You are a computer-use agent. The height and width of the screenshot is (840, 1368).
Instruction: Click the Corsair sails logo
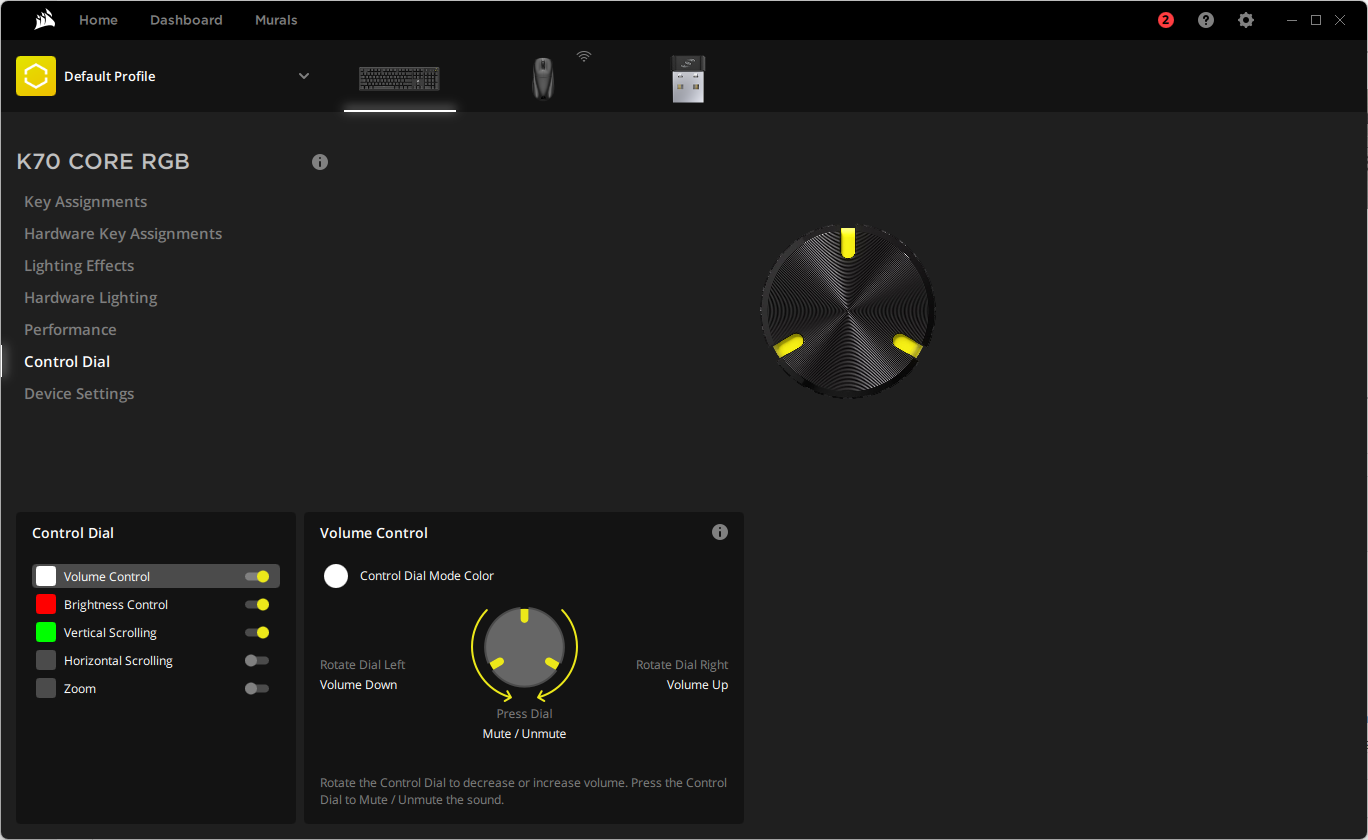pyautogui.click(x=44, y=20)
